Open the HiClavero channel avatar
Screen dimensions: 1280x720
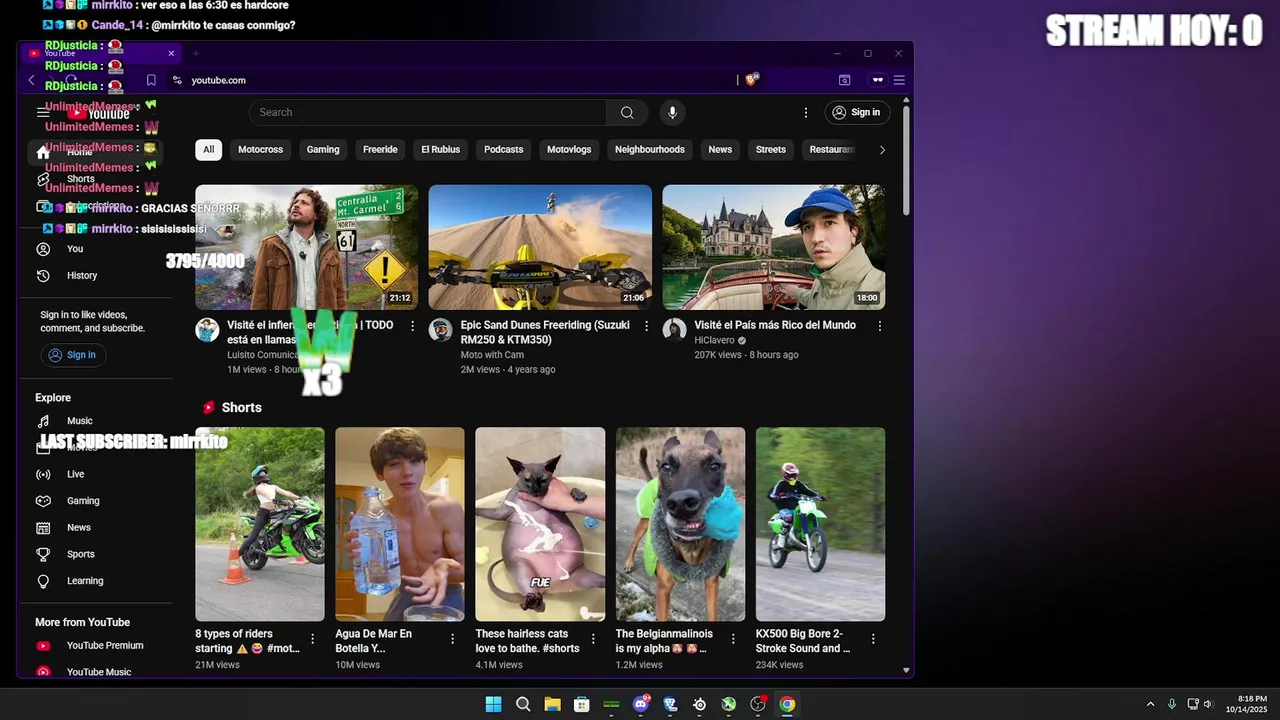[x=674, y=330]
